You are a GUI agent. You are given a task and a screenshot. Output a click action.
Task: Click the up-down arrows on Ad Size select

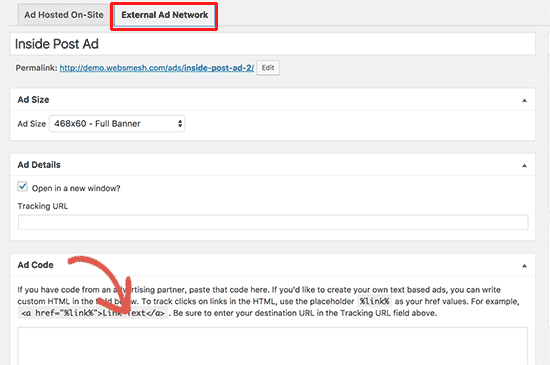pos(180,123)
